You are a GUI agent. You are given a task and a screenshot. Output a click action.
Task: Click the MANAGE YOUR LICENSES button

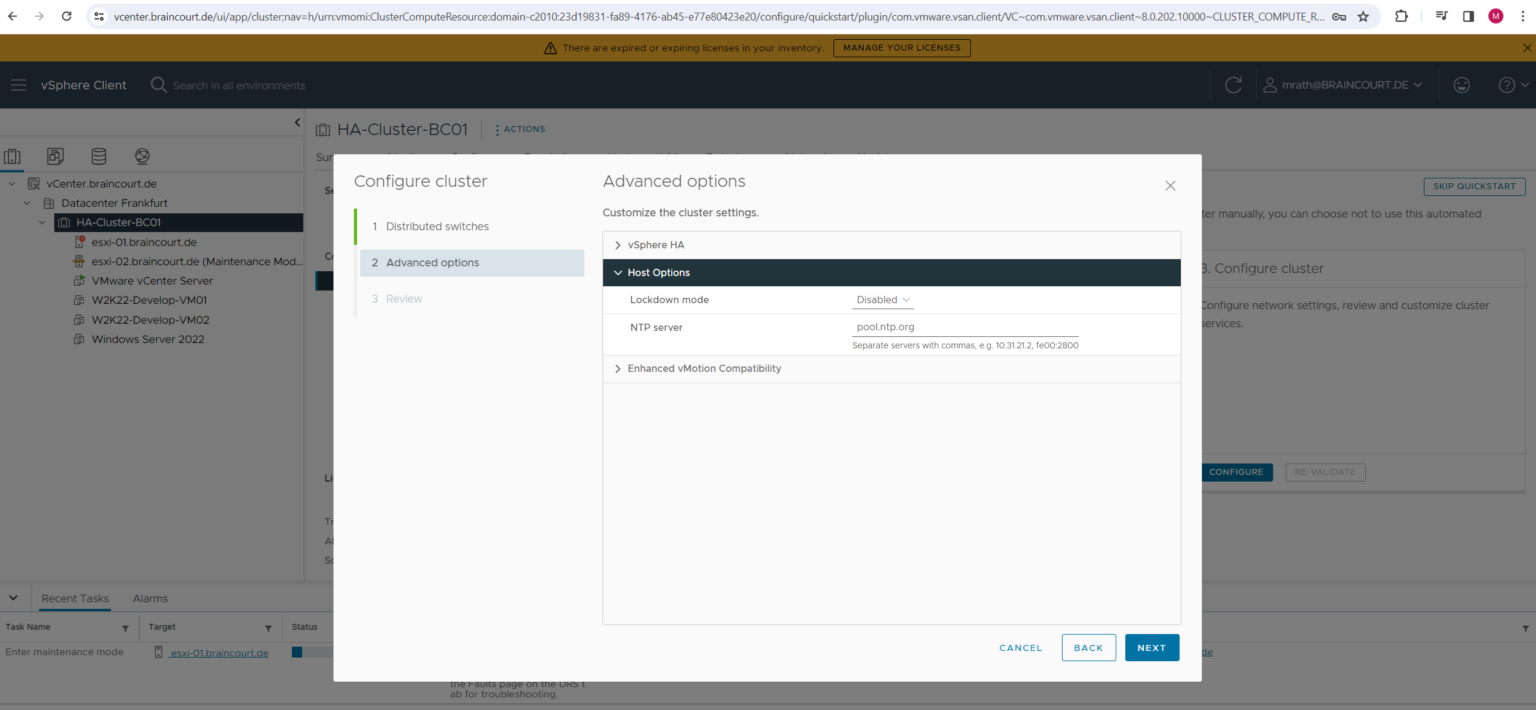click(x=901, y=47)
